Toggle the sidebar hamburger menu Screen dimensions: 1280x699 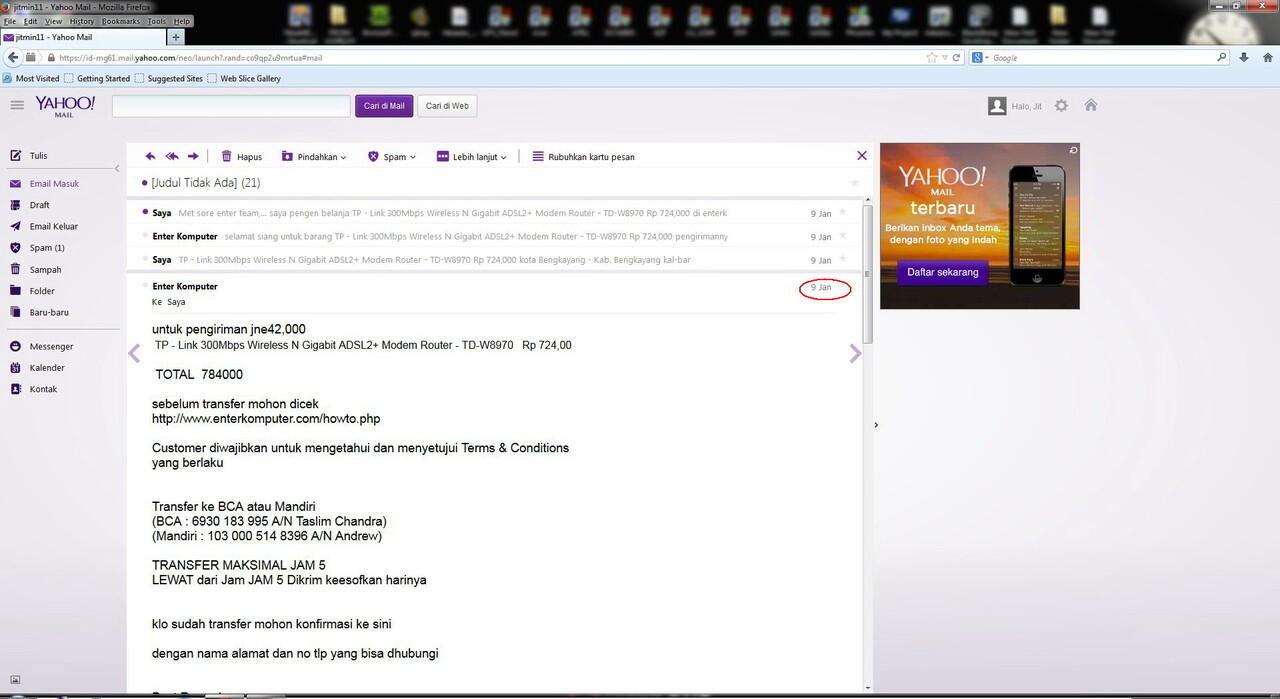click(17, 105)
